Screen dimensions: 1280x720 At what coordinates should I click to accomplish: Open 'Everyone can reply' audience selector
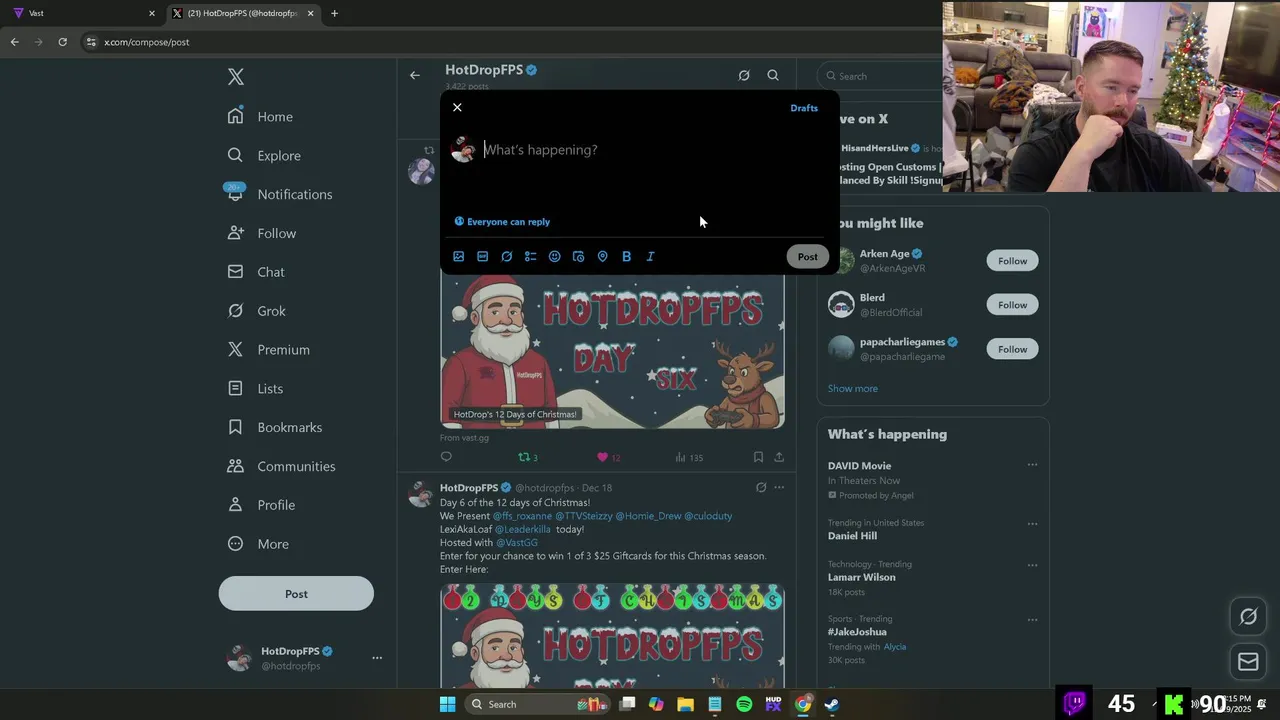(x=502, y=222)
